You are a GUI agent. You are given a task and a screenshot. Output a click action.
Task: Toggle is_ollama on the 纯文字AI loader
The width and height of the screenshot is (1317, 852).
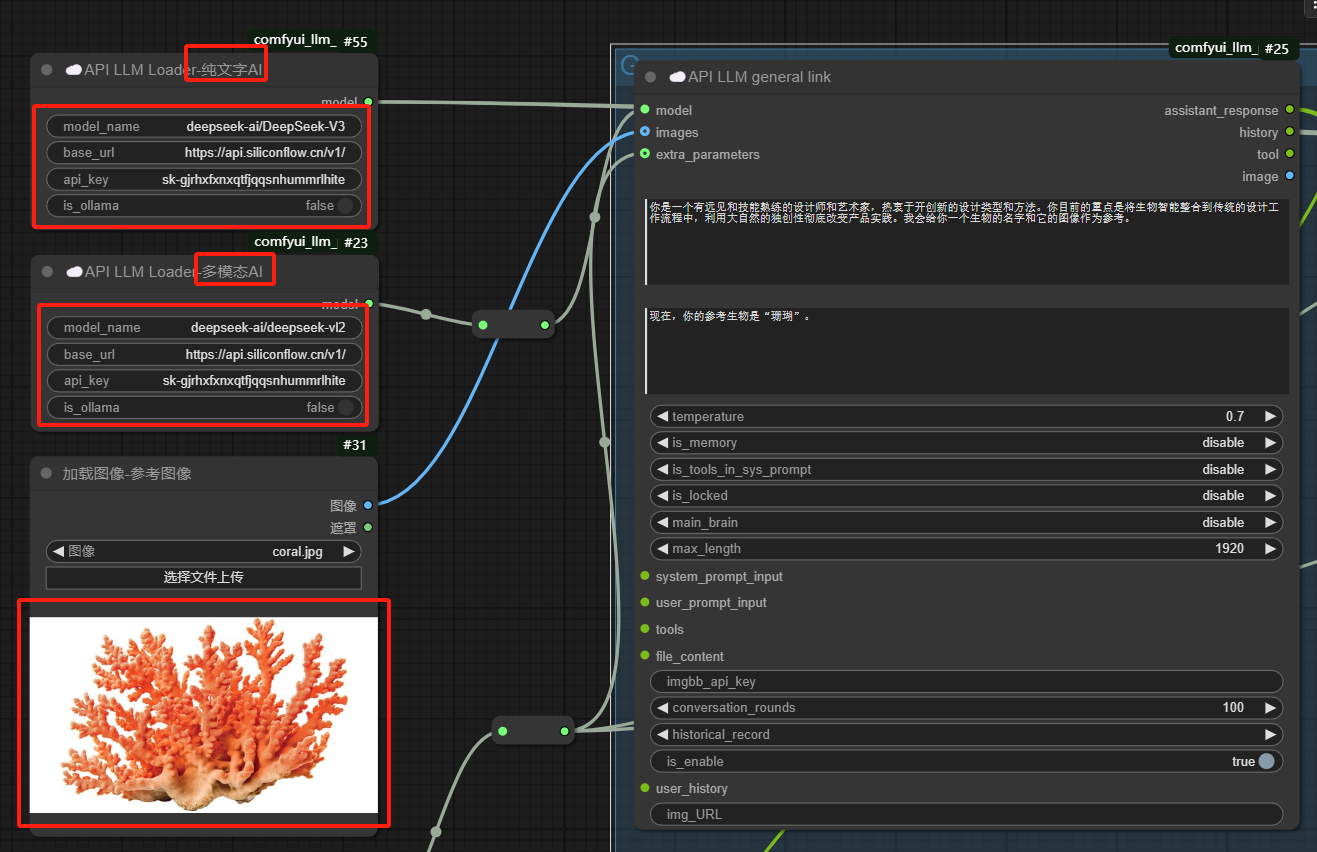345,206
